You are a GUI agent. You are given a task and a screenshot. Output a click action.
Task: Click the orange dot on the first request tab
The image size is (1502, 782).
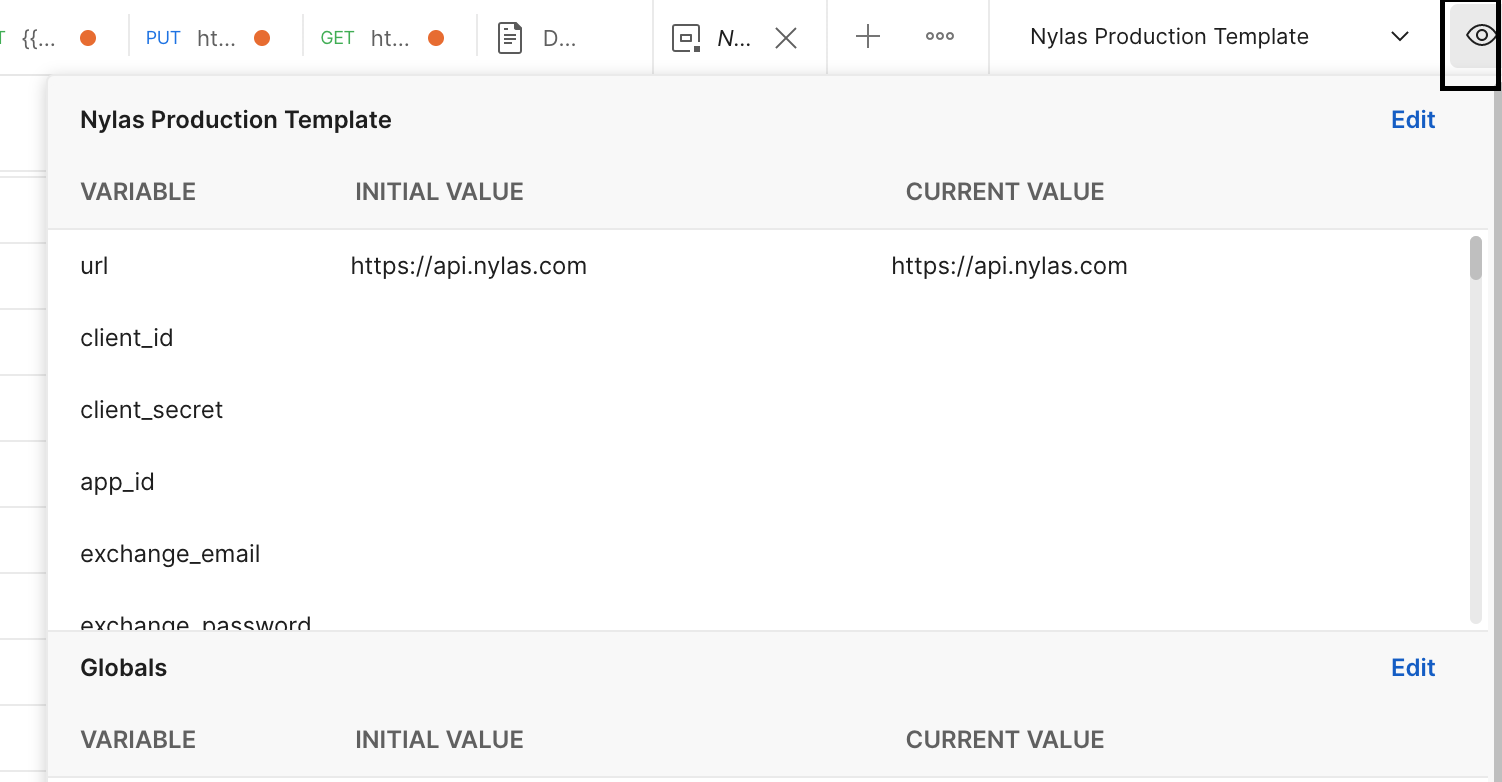coord(88,36)
